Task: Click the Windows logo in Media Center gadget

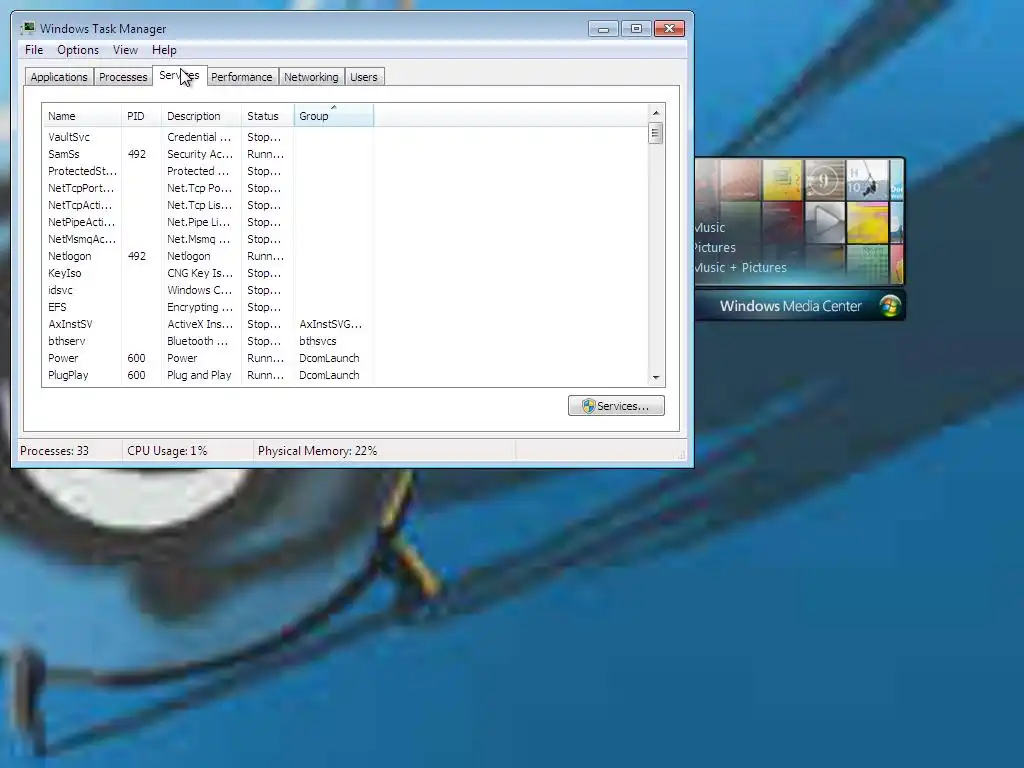Action: point(889,306)
